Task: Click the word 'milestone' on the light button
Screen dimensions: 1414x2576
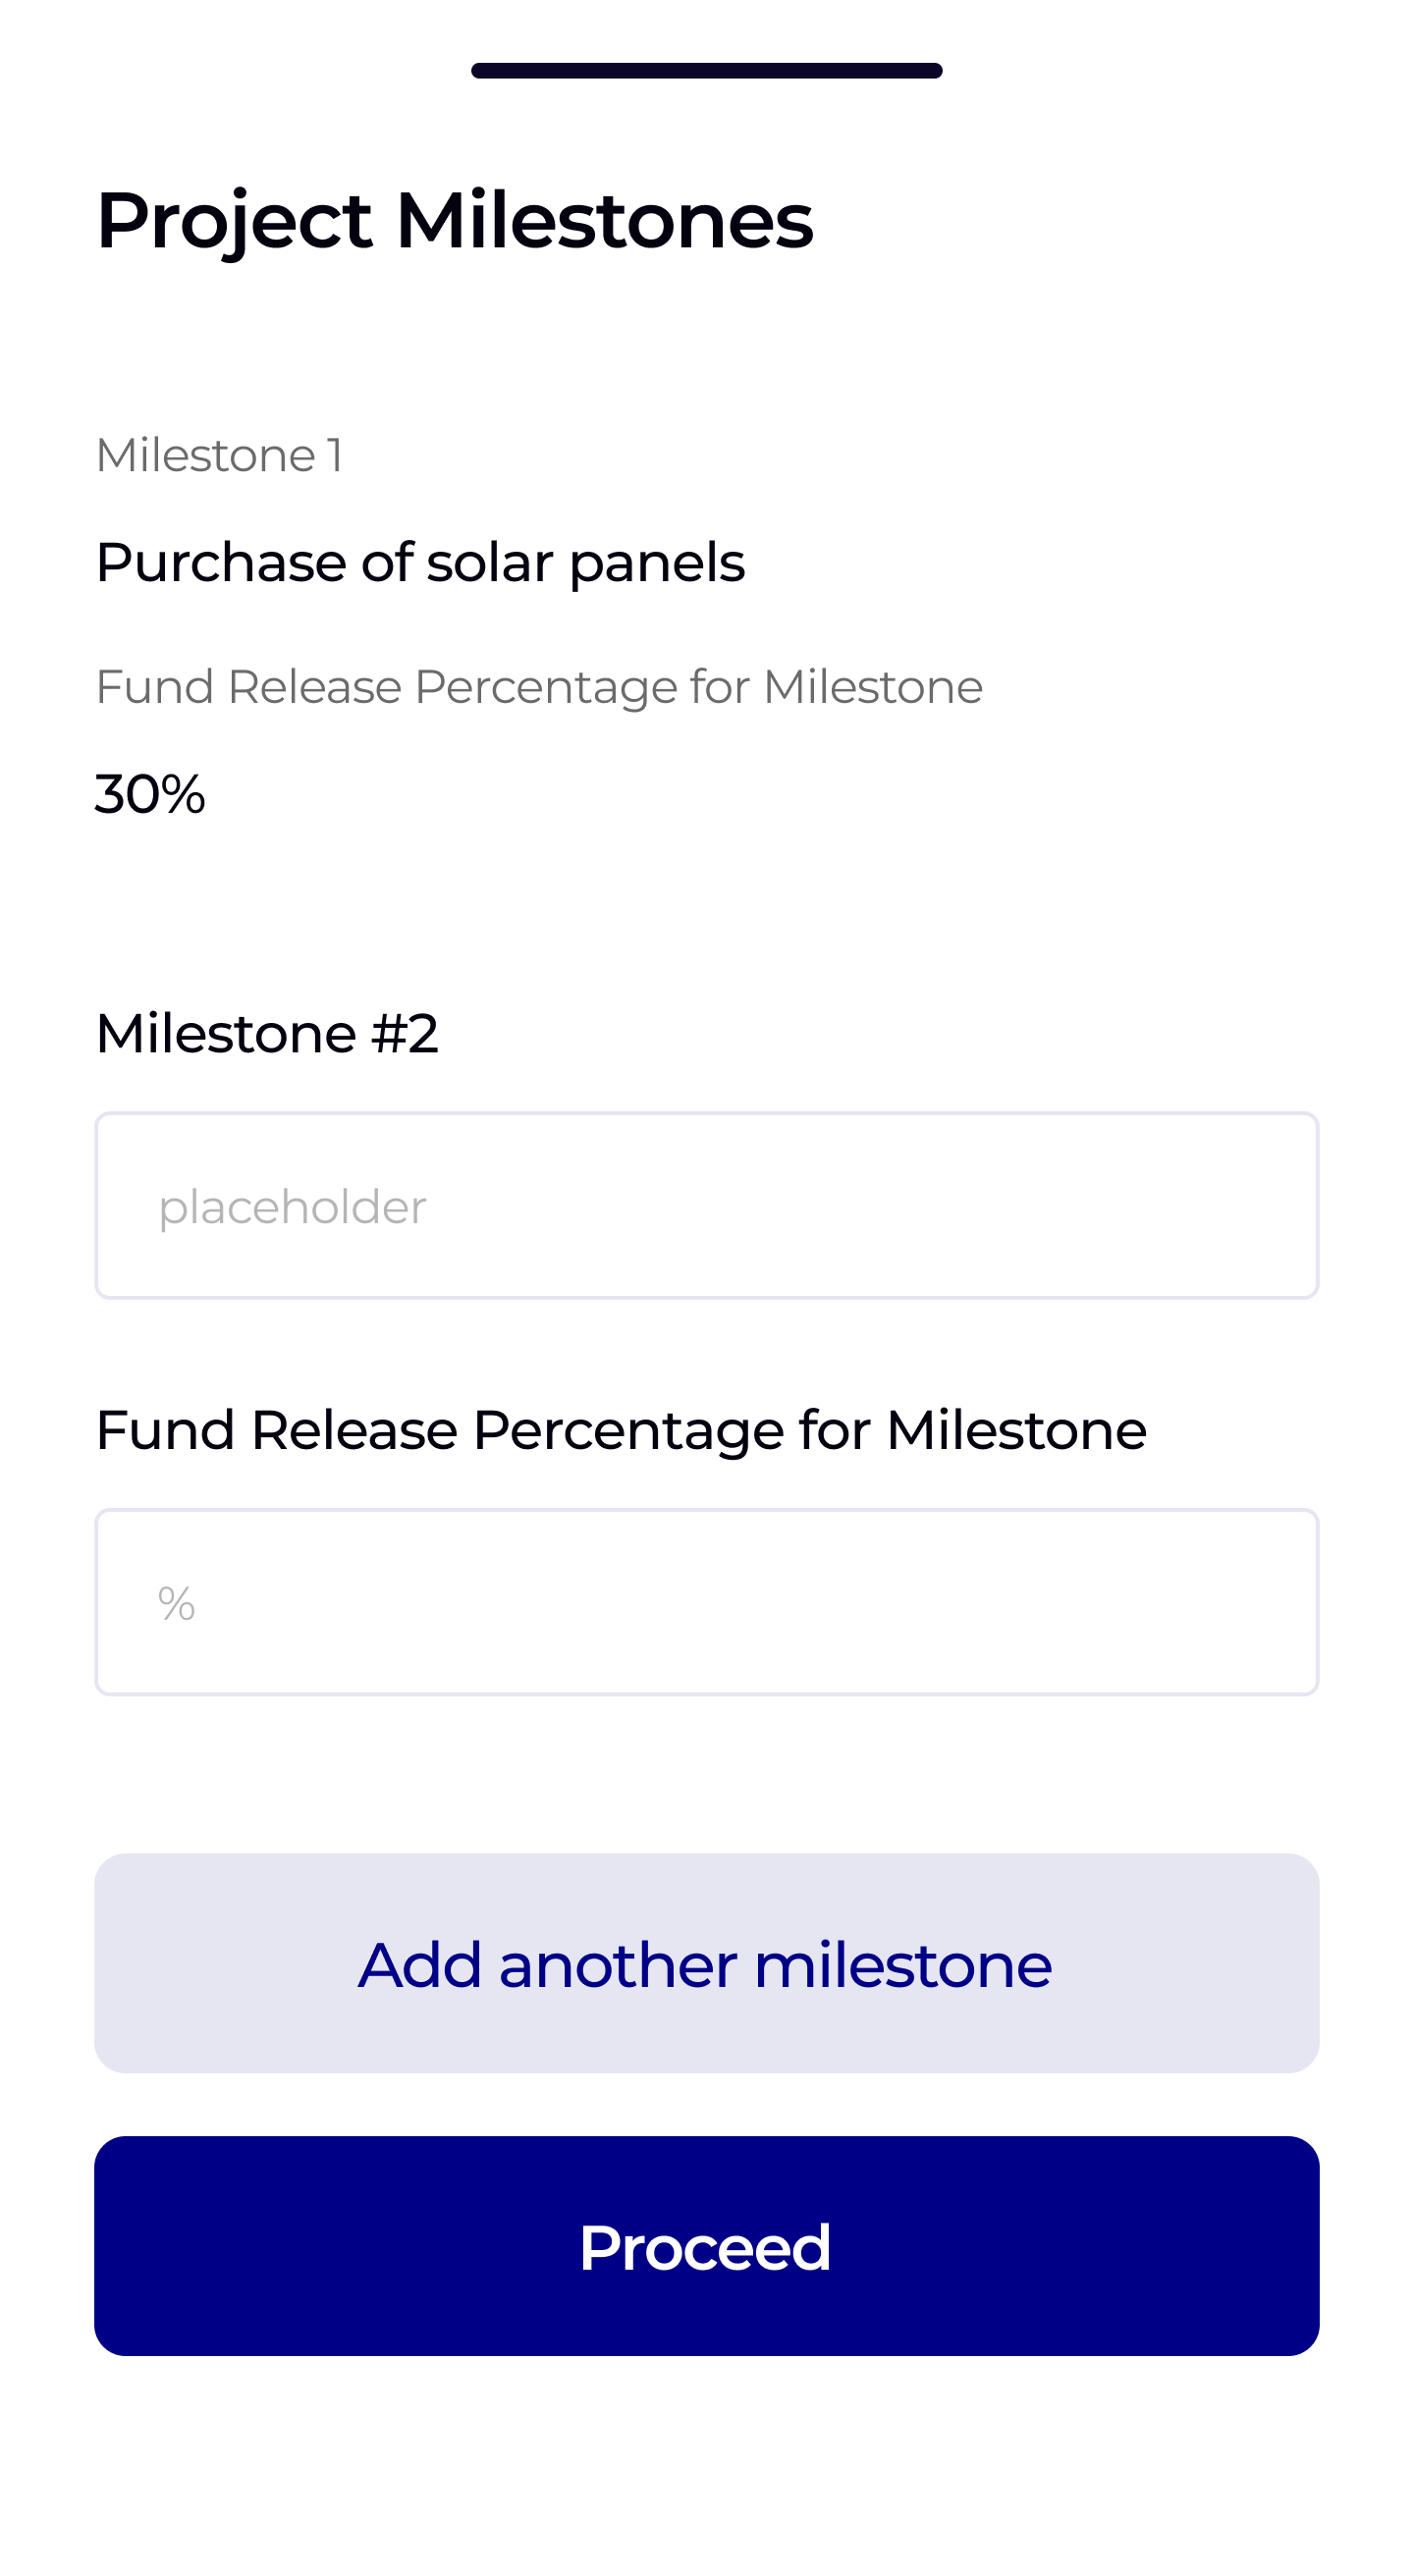Action: pyautogui.click(x=902, y=1965)
